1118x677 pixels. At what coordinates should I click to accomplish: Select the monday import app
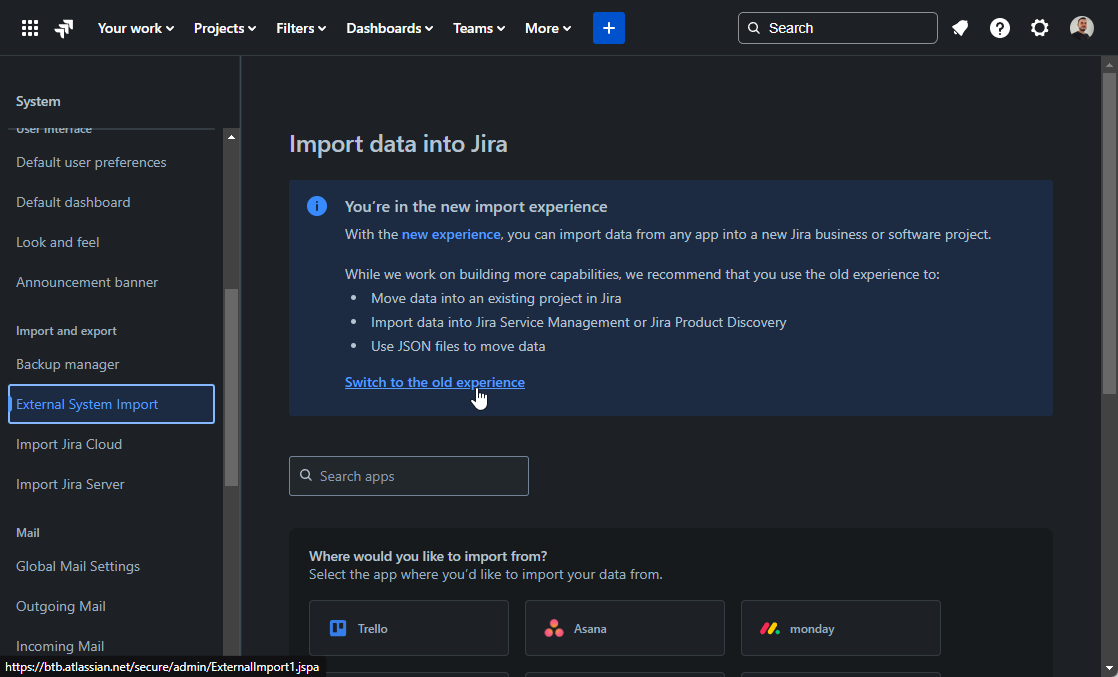840,628
